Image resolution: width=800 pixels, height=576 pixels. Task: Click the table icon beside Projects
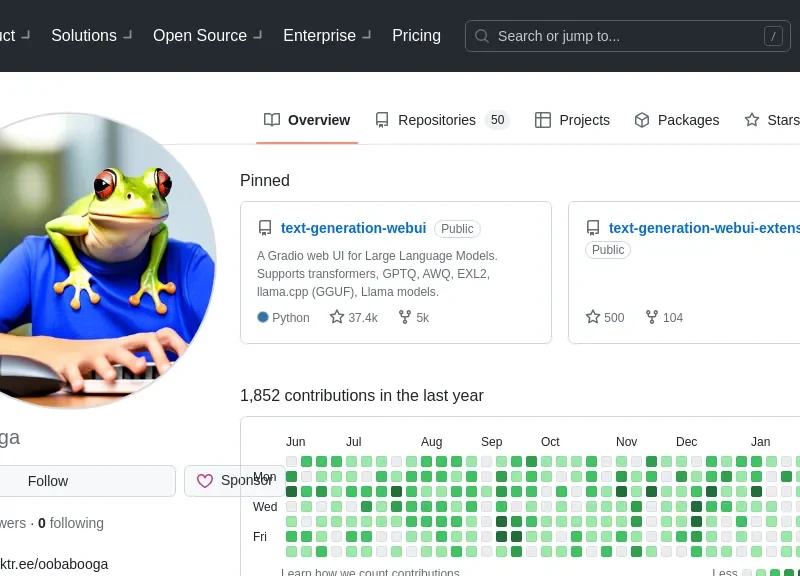pos(543,120)
